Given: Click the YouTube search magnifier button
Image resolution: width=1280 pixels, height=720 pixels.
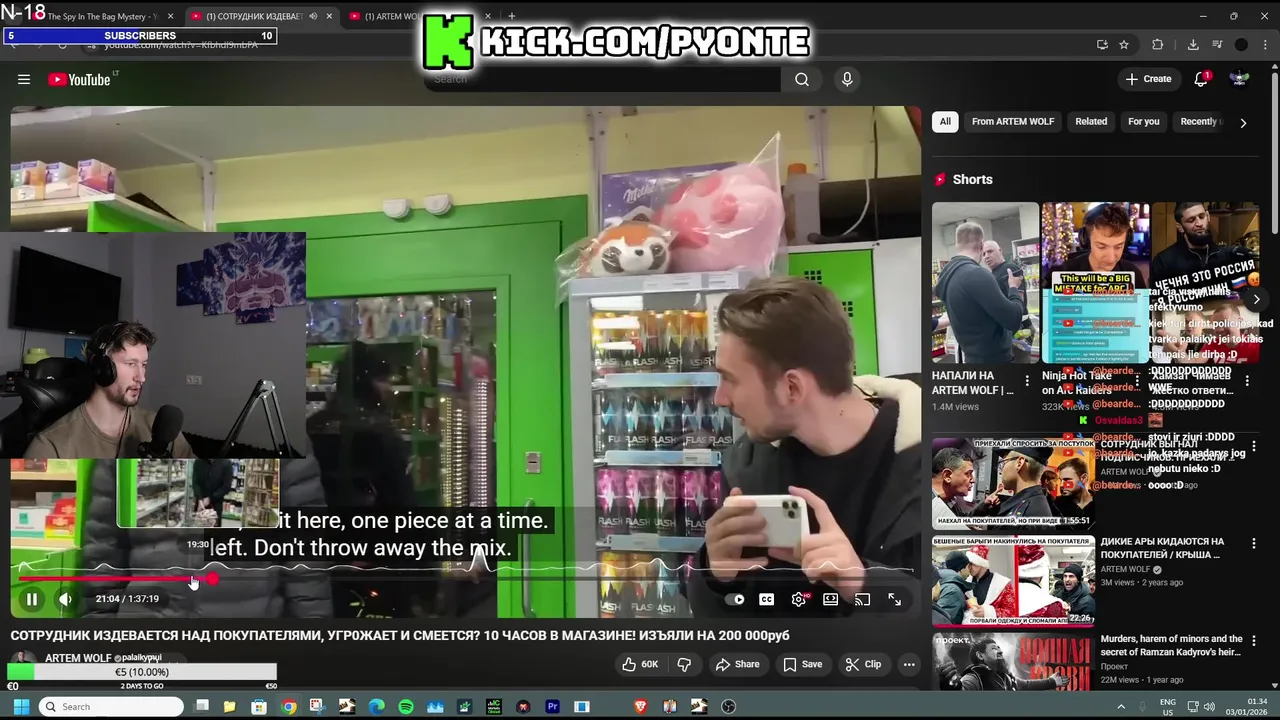Looking at the screenshot, I should click(802, 79).
